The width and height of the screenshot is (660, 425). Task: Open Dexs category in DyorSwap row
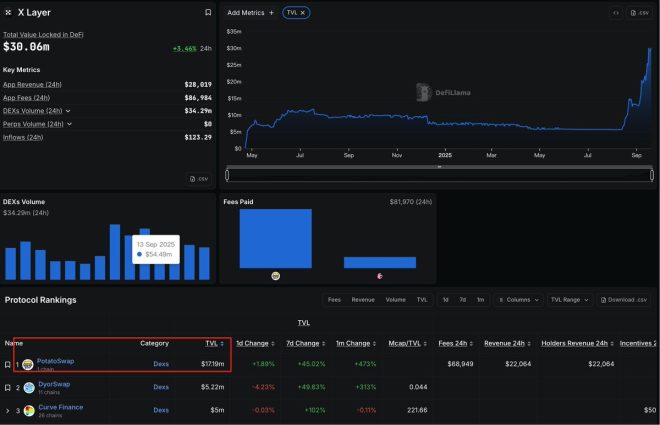[161, 387]
